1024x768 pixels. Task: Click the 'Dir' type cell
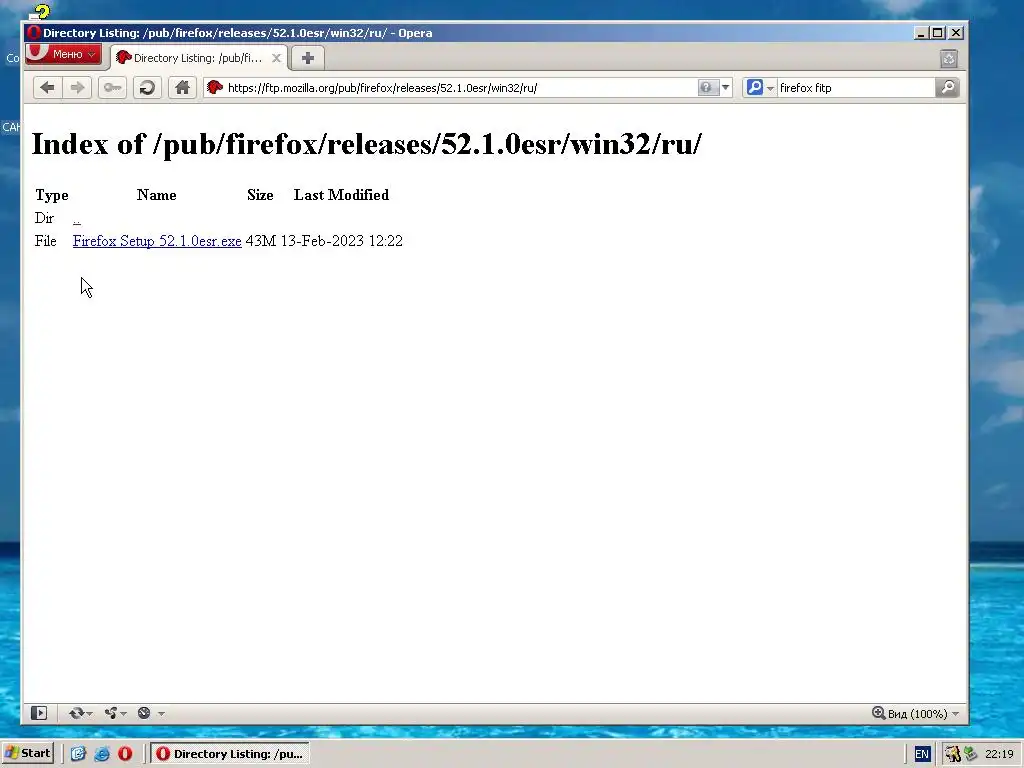click(x=44, y=218)
